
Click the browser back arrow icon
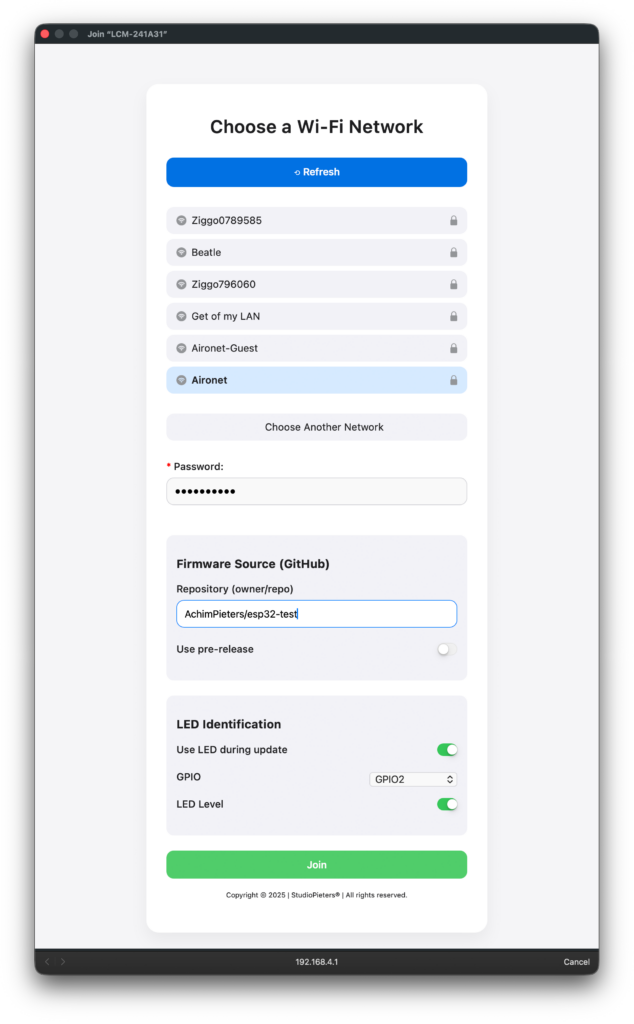pyautogui.click(x=47, y=962)
